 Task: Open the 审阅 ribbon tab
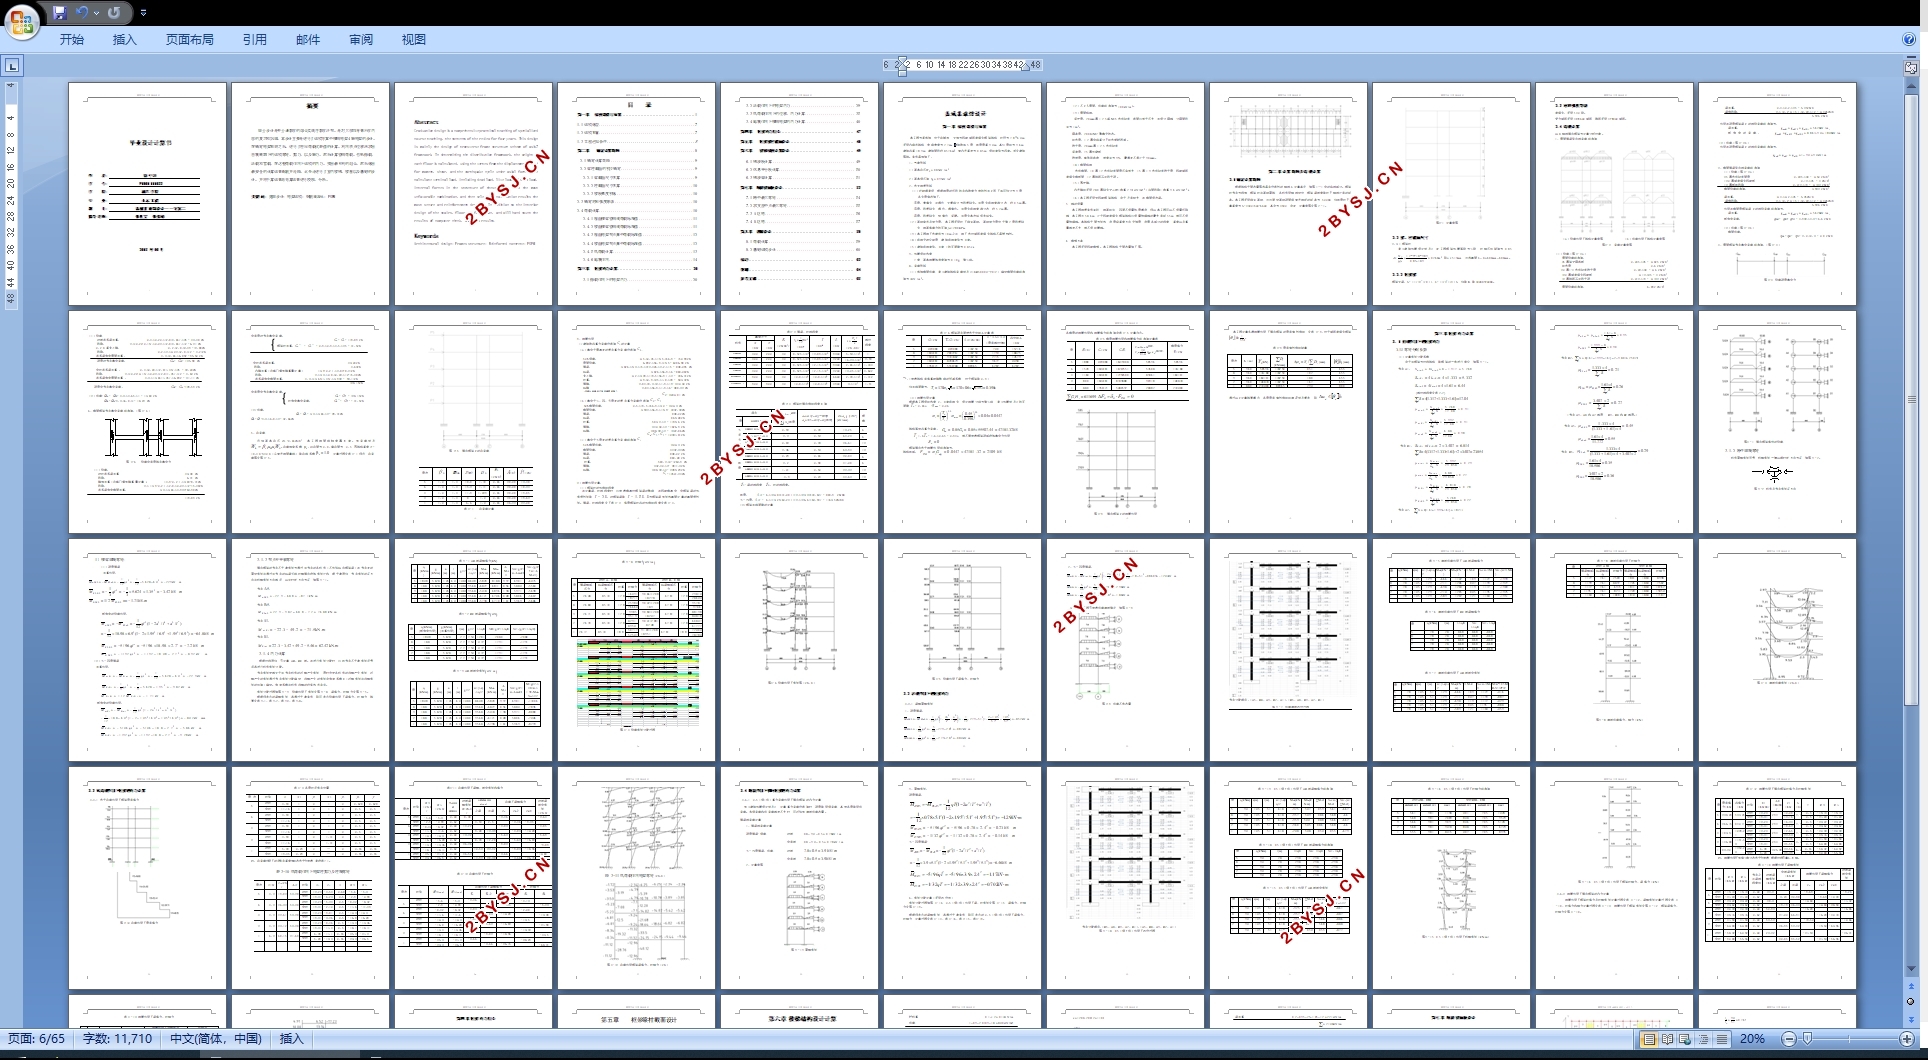pos(361,39)
